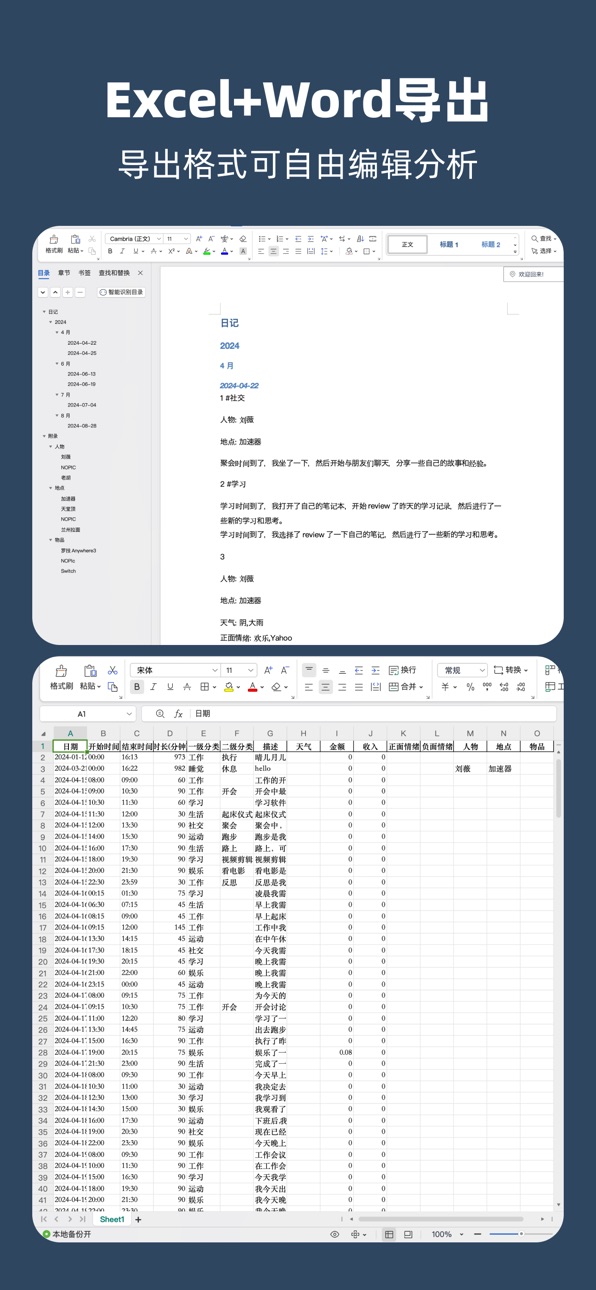Click the zoom magnifier icon beside fx
Image resolution: width=596 pixels, height=1290 pixels.
click(160, 714)
